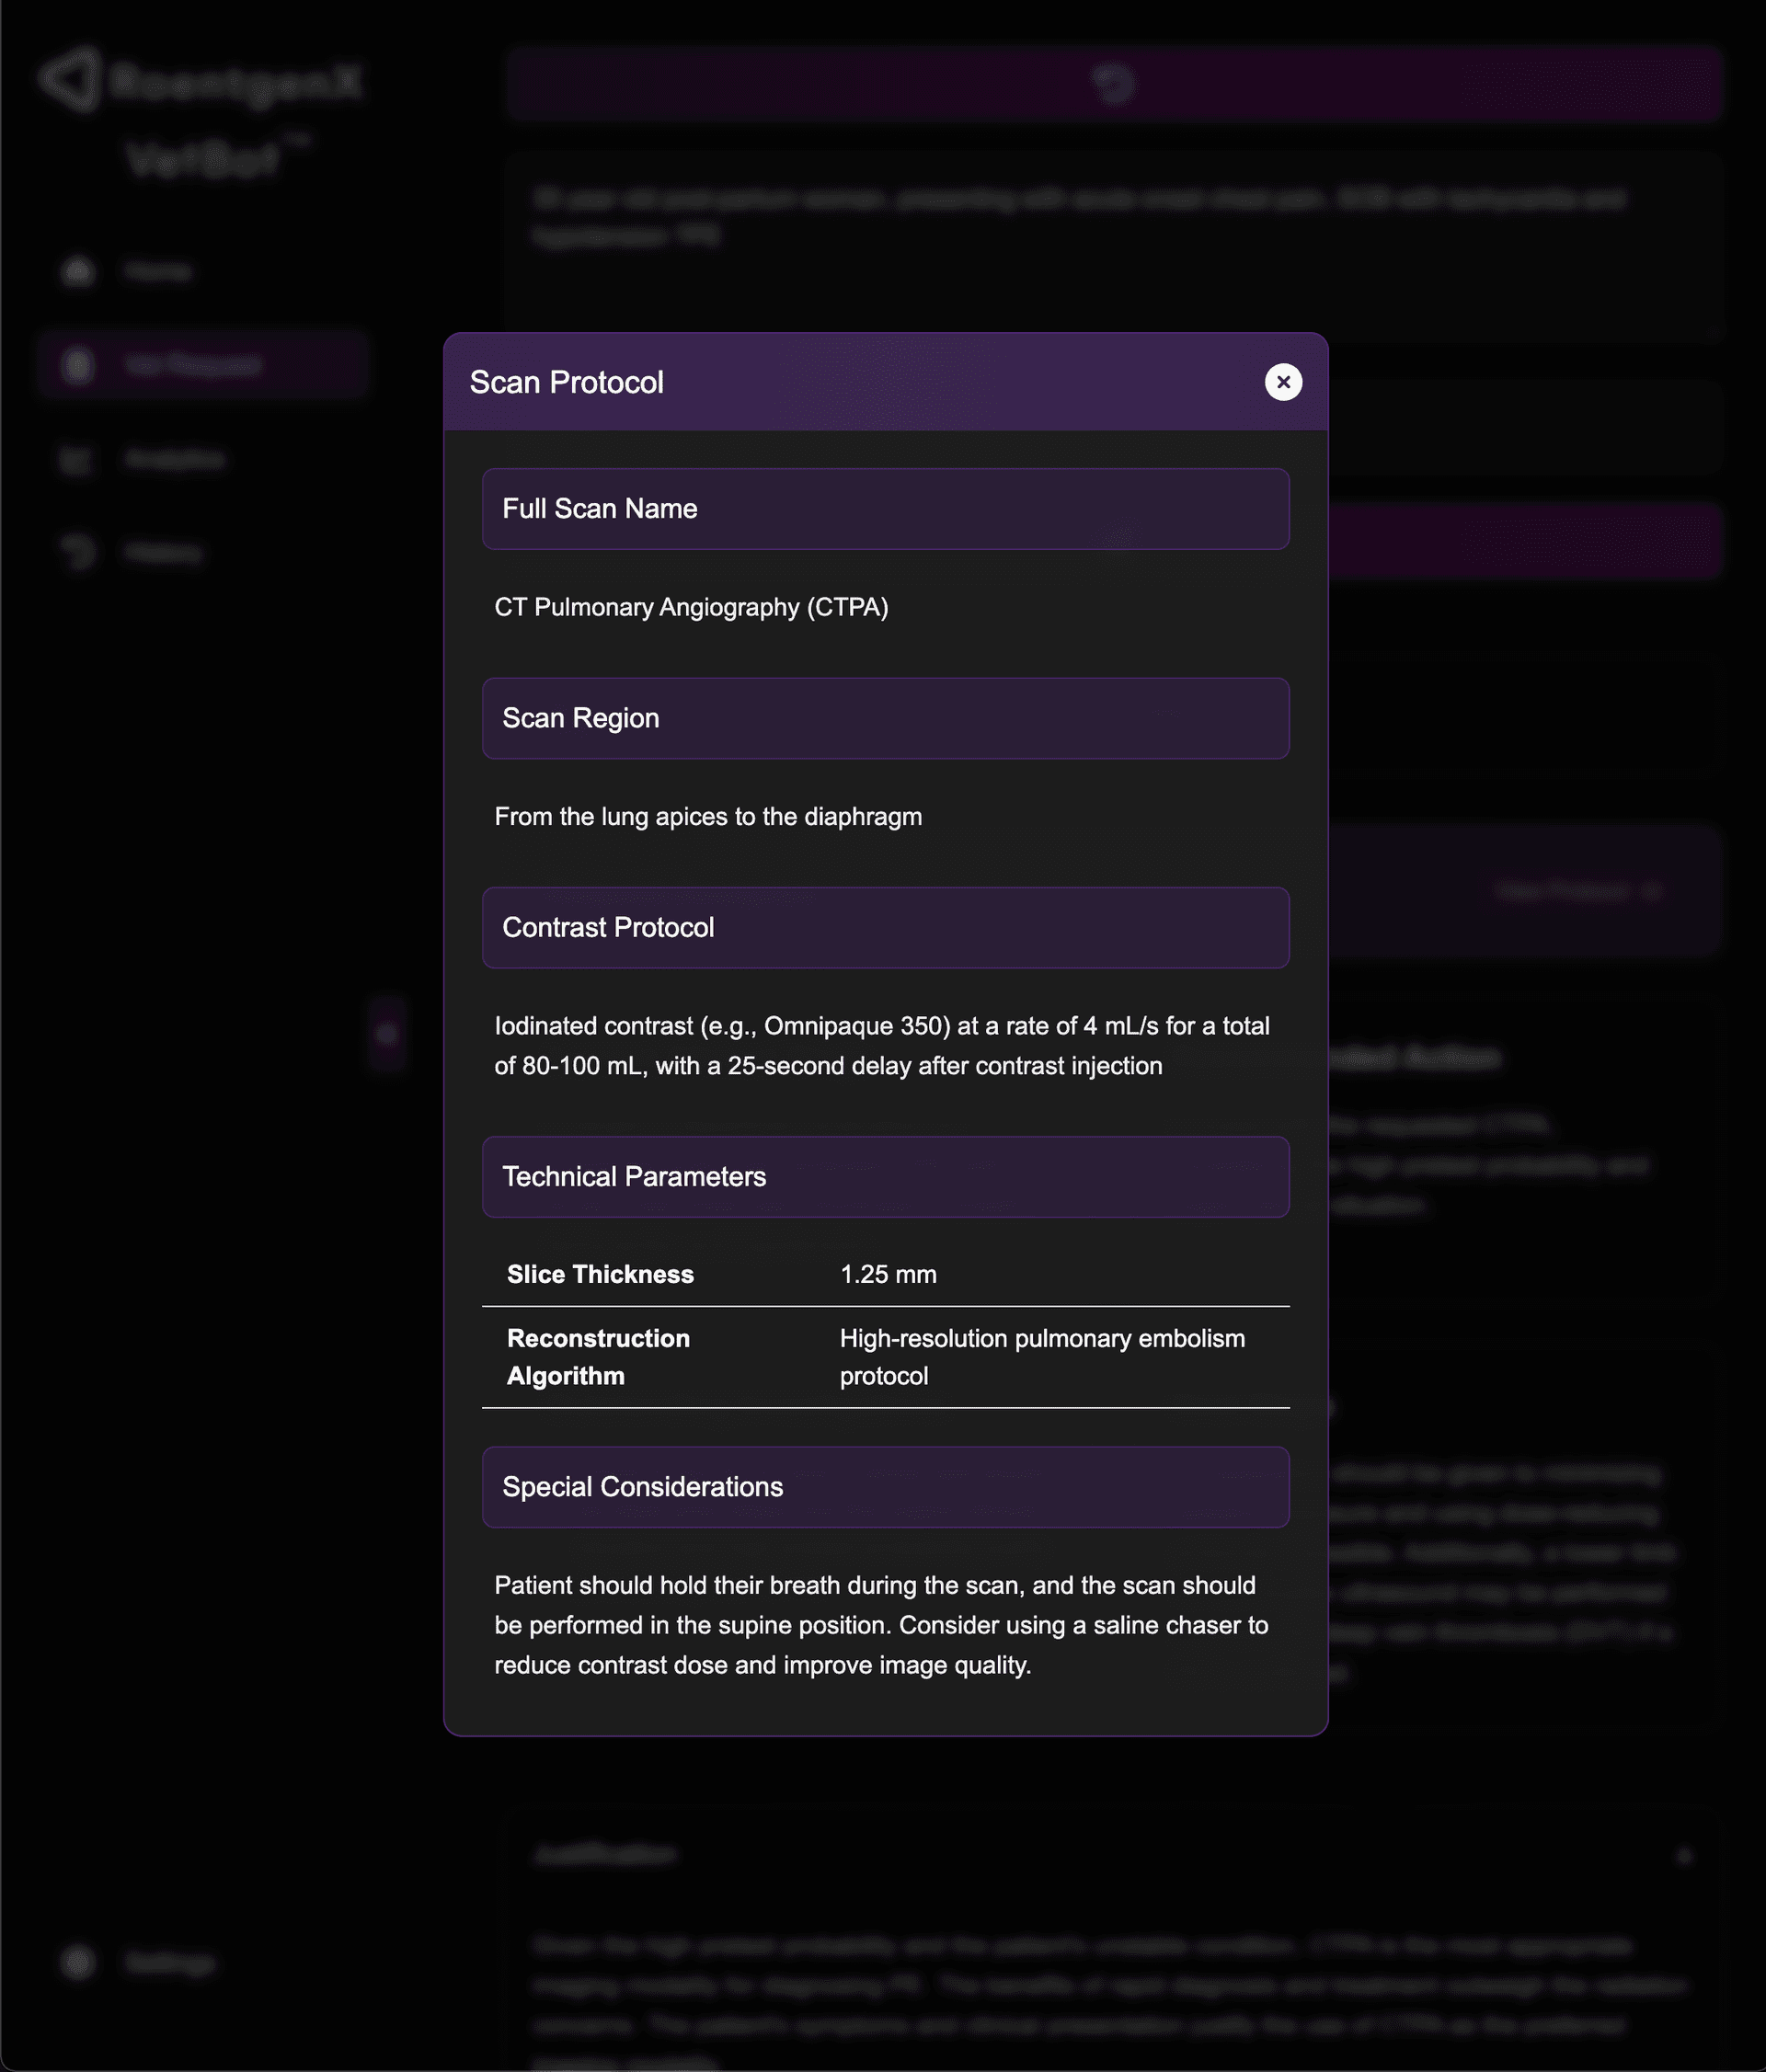Expand the Justification section chevron
The width and height of the screenshot is (1766, 2072).
coord(1684,1856)
